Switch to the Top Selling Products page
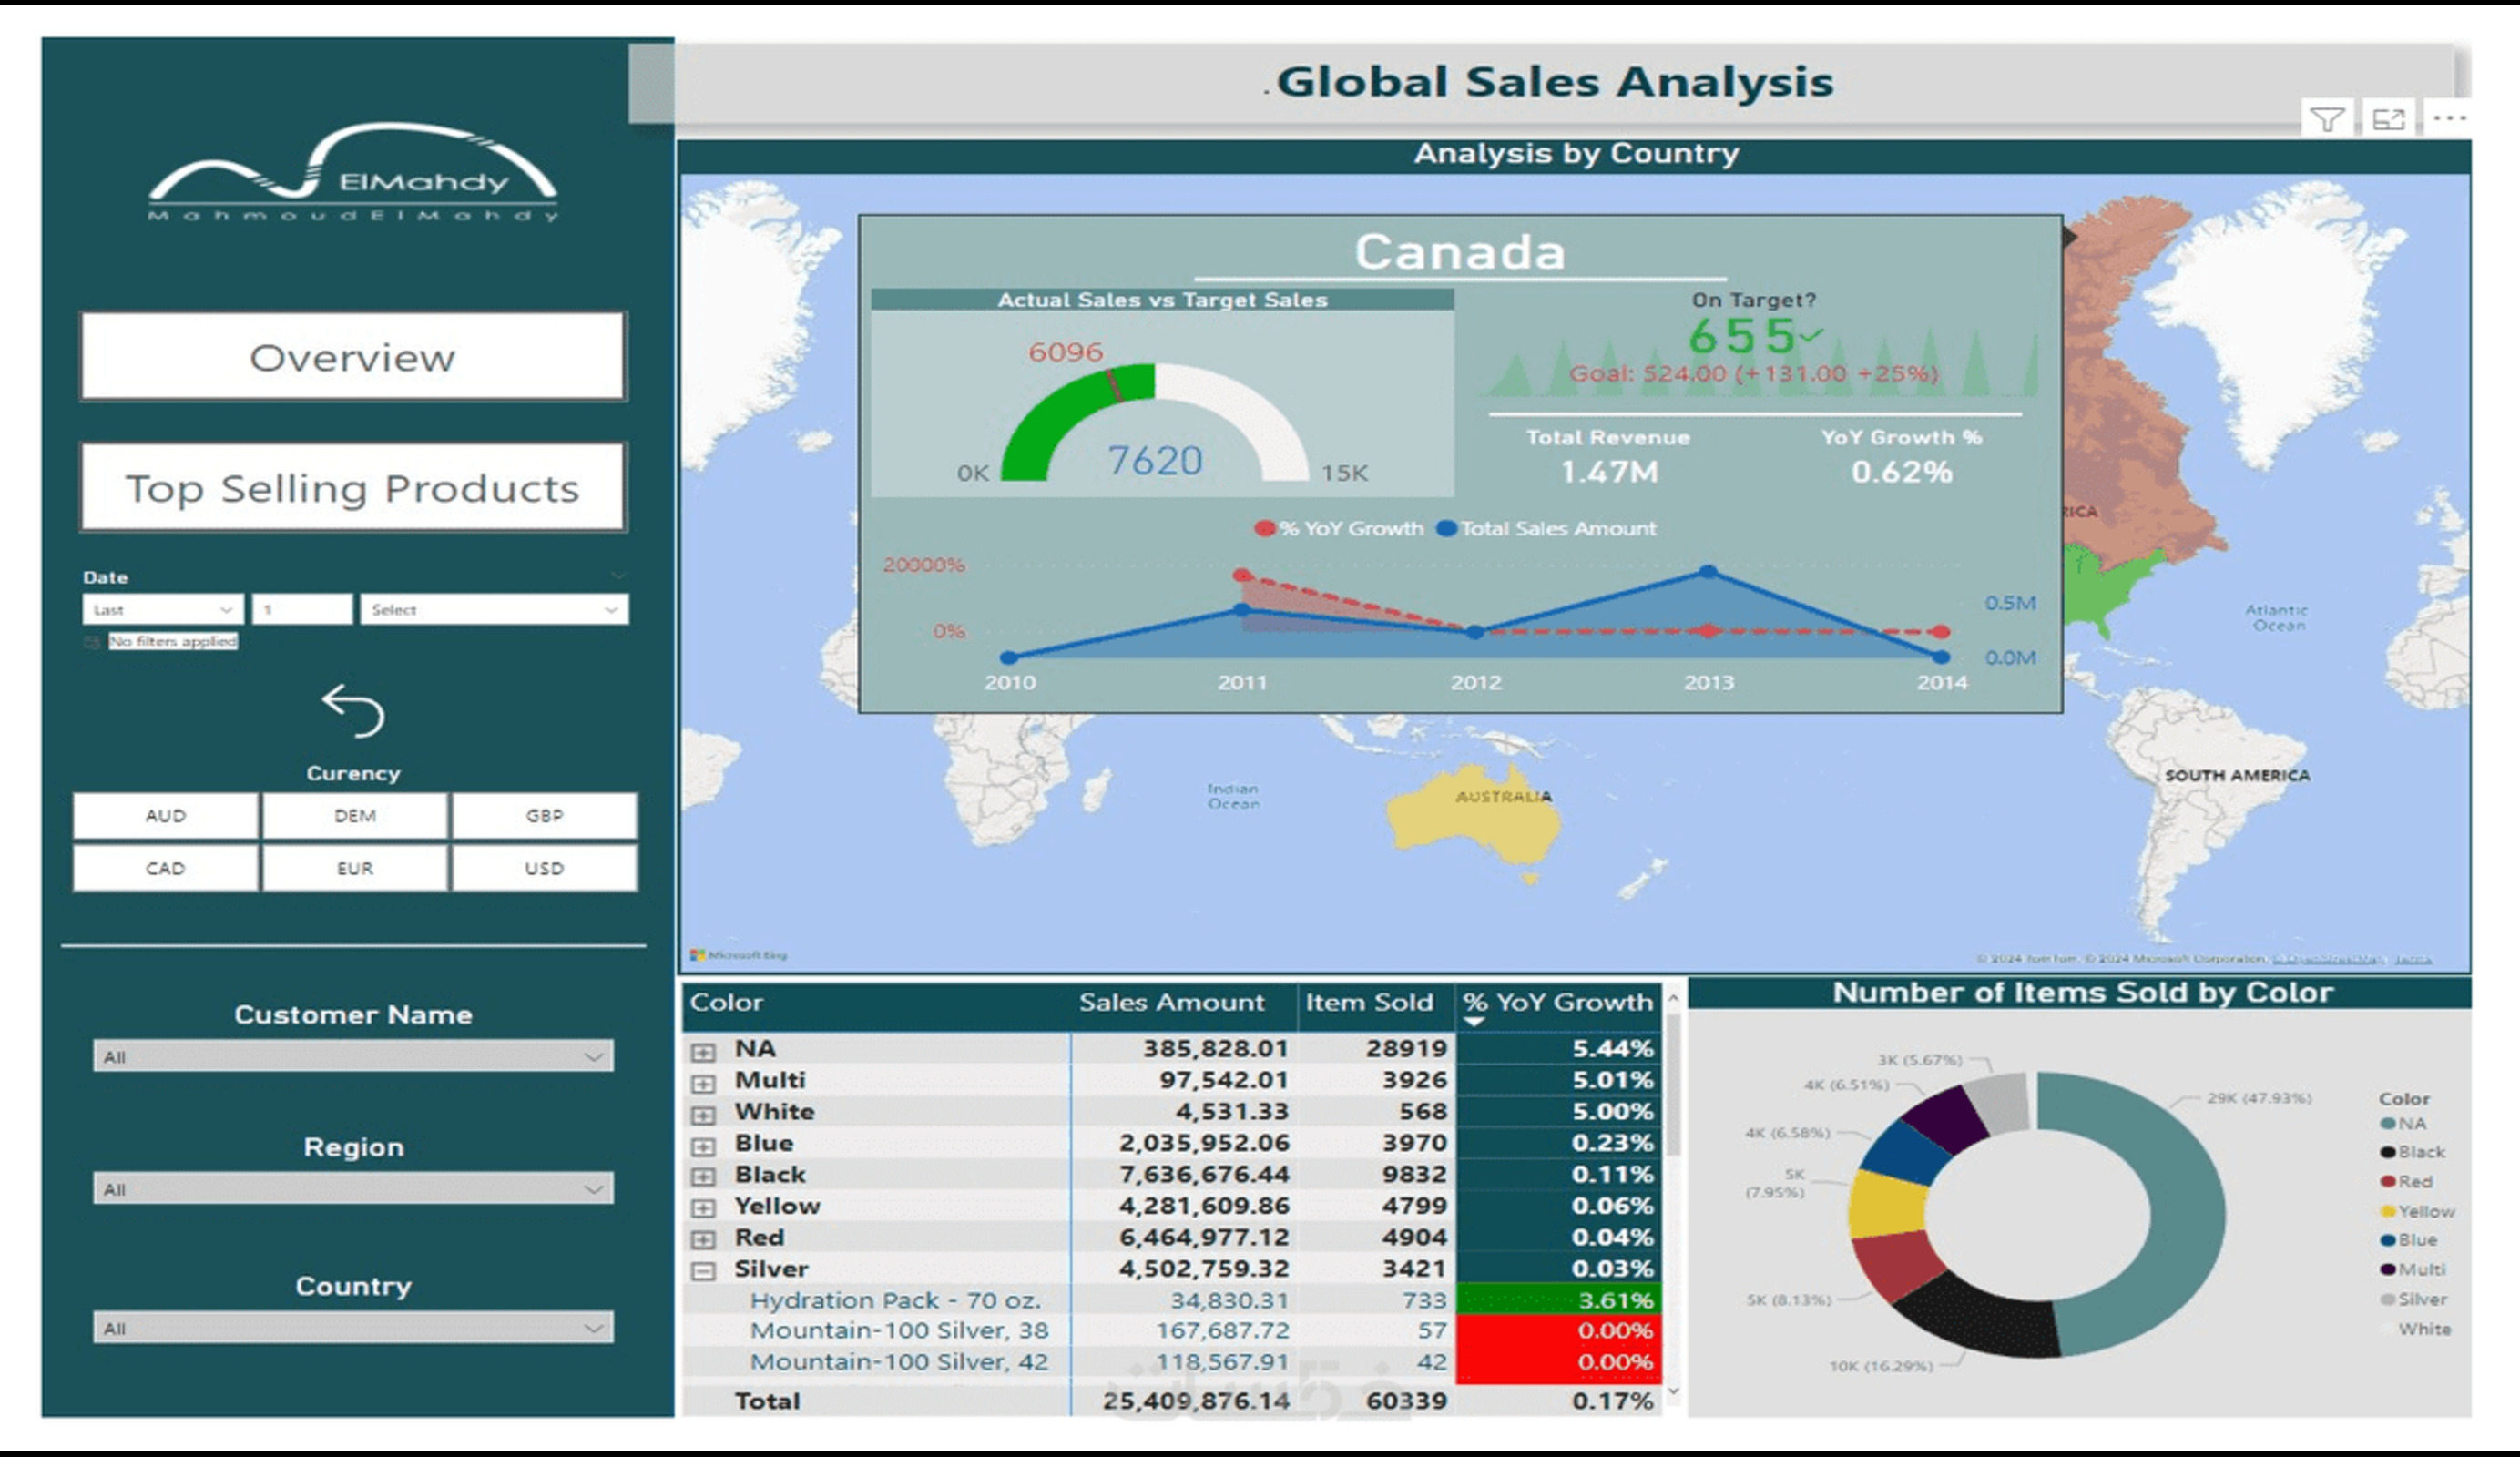The width and height of the screenshot is (2520, 1457). [x=352, y=488]
